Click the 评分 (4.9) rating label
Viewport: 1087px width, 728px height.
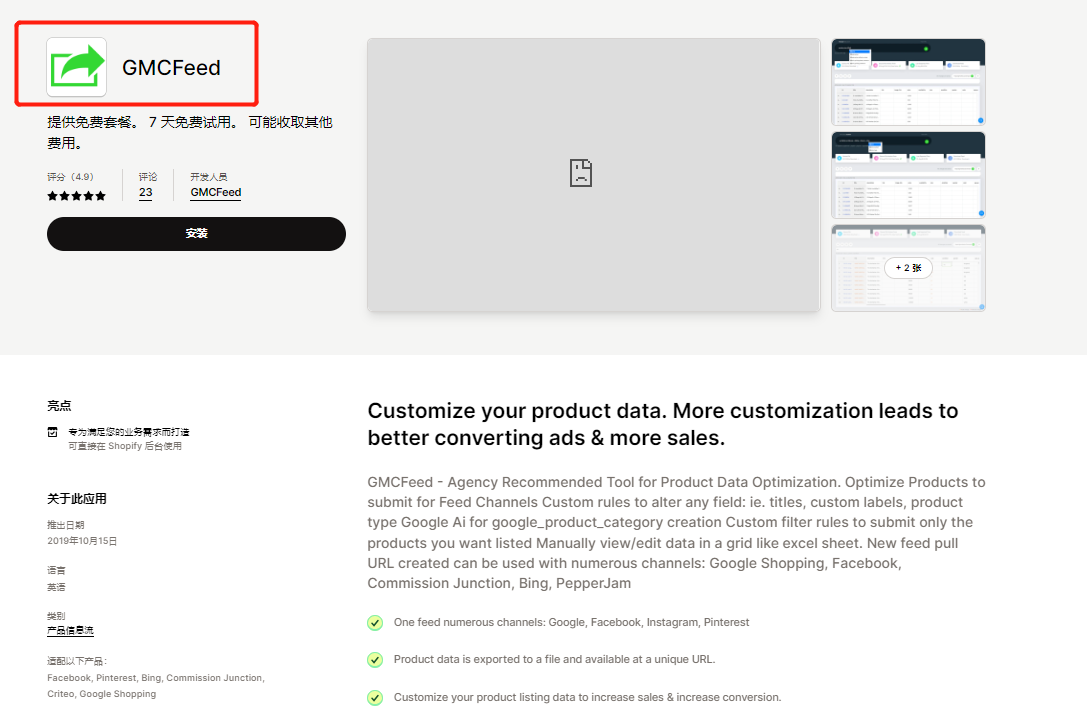(x=70, y=177)
